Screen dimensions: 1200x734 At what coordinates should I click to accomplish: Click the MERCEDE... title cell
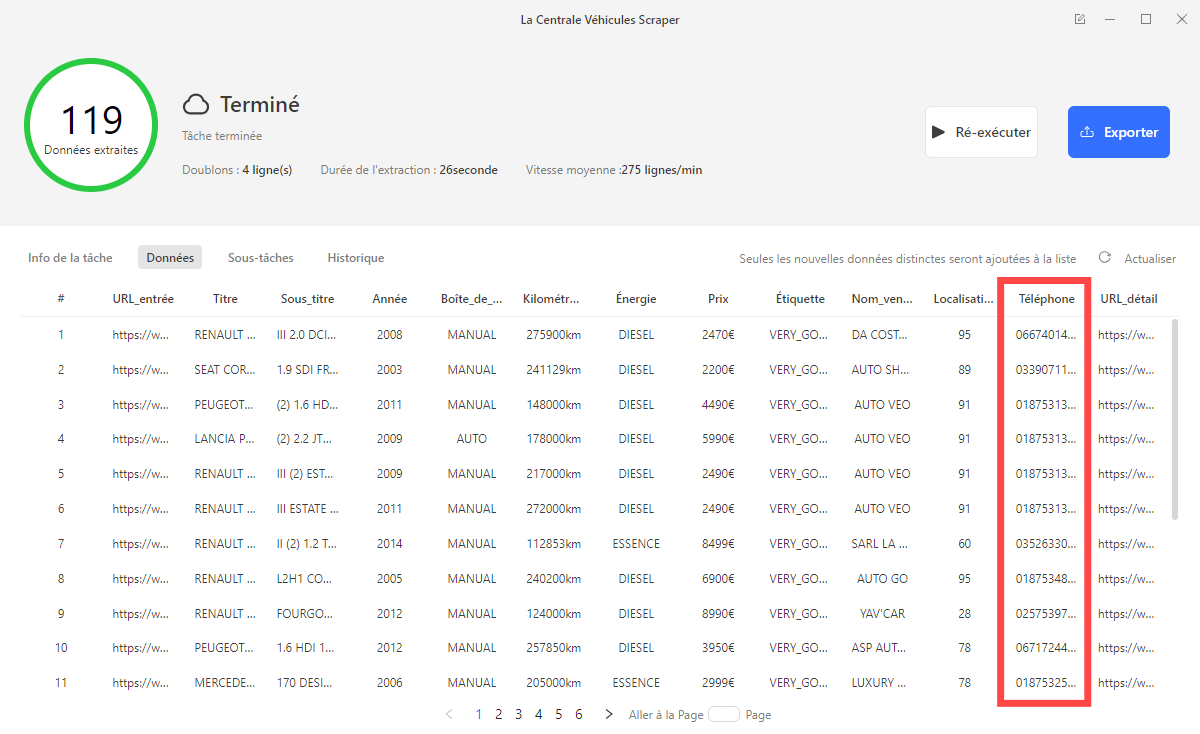click(x=225, y=683)
